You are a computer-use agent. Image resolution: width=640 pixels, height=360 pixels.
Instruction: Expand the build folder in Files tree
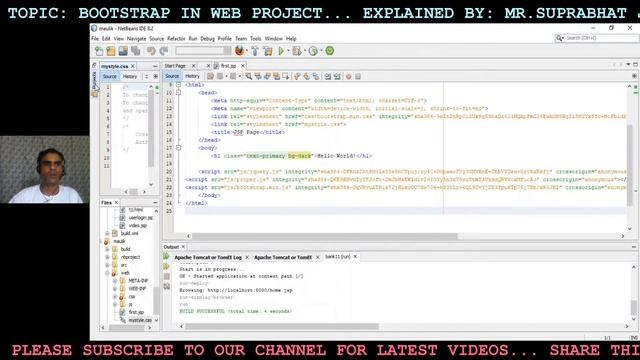(107, 249)
